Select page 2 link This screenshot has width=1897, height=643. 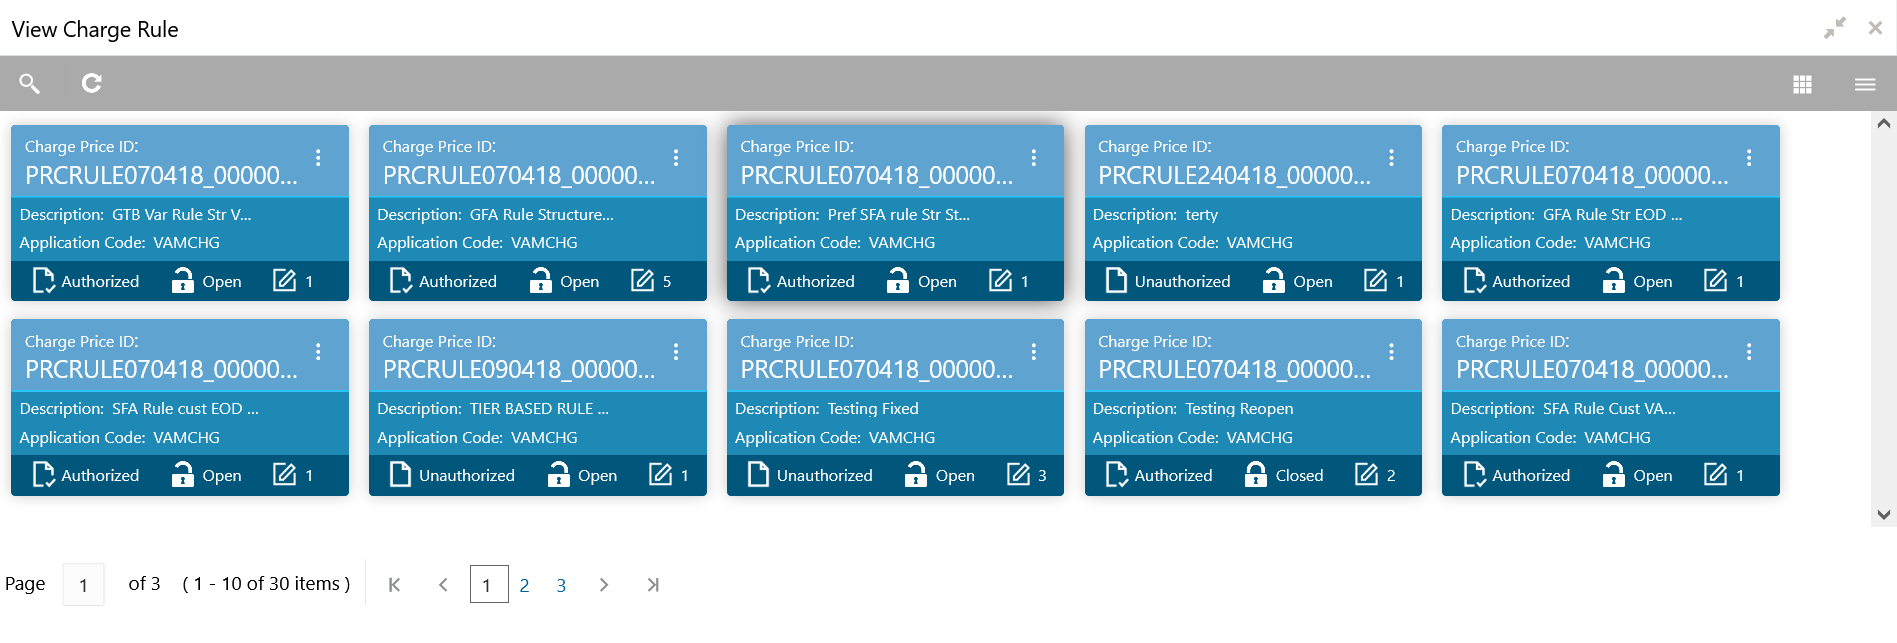[524, 586]
